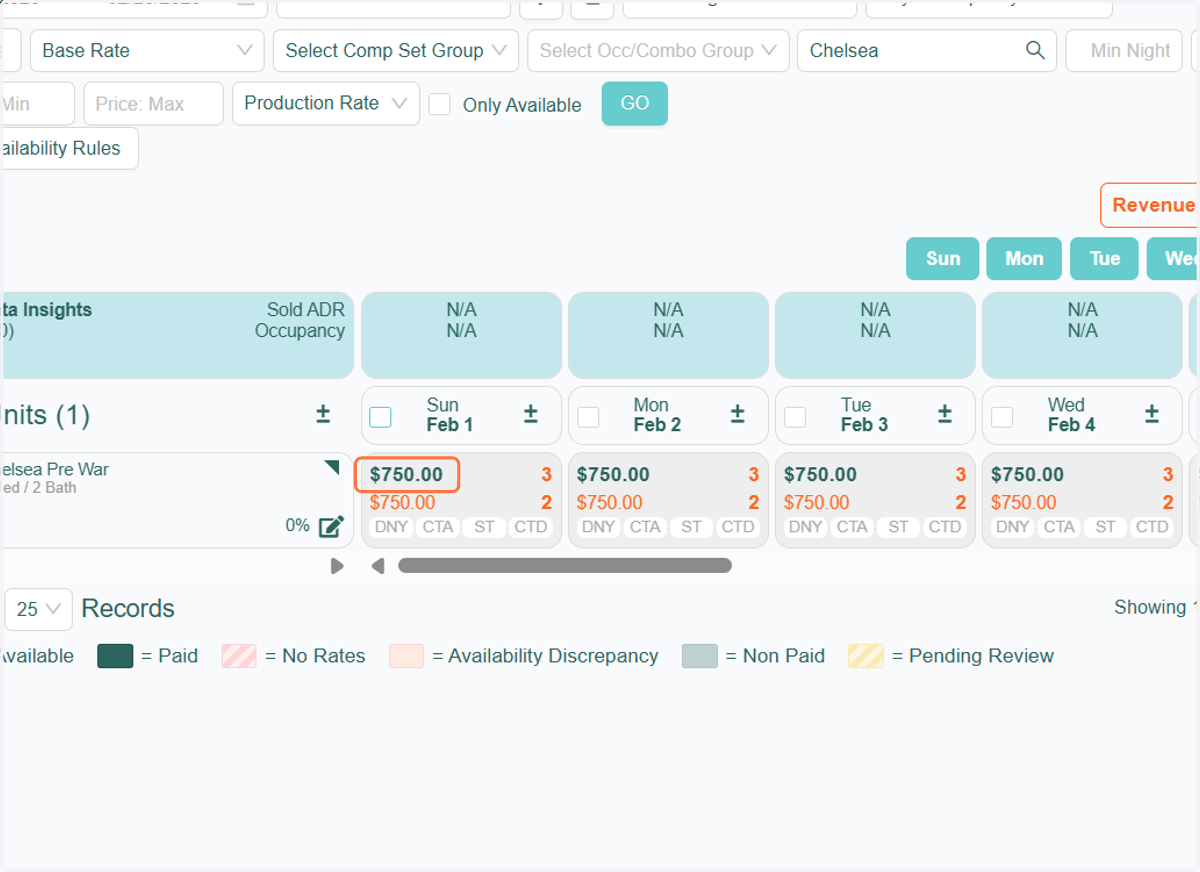Click Sold ADR Occupancy insights label

tap(299, 320)
